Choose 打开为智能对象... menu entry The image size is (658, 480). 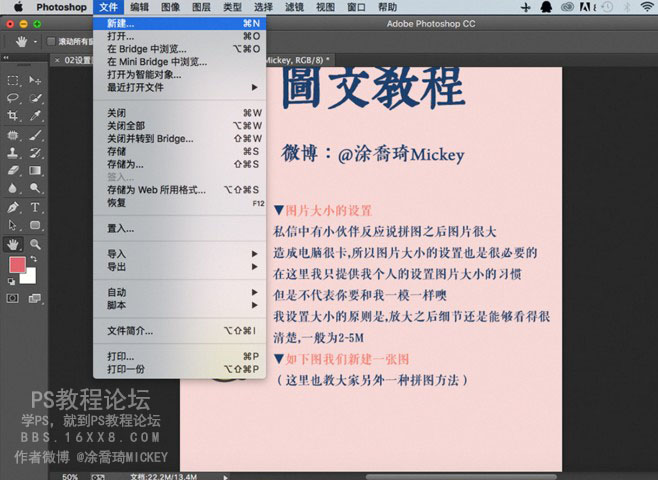pyautogui.click(x=180, y=75)
